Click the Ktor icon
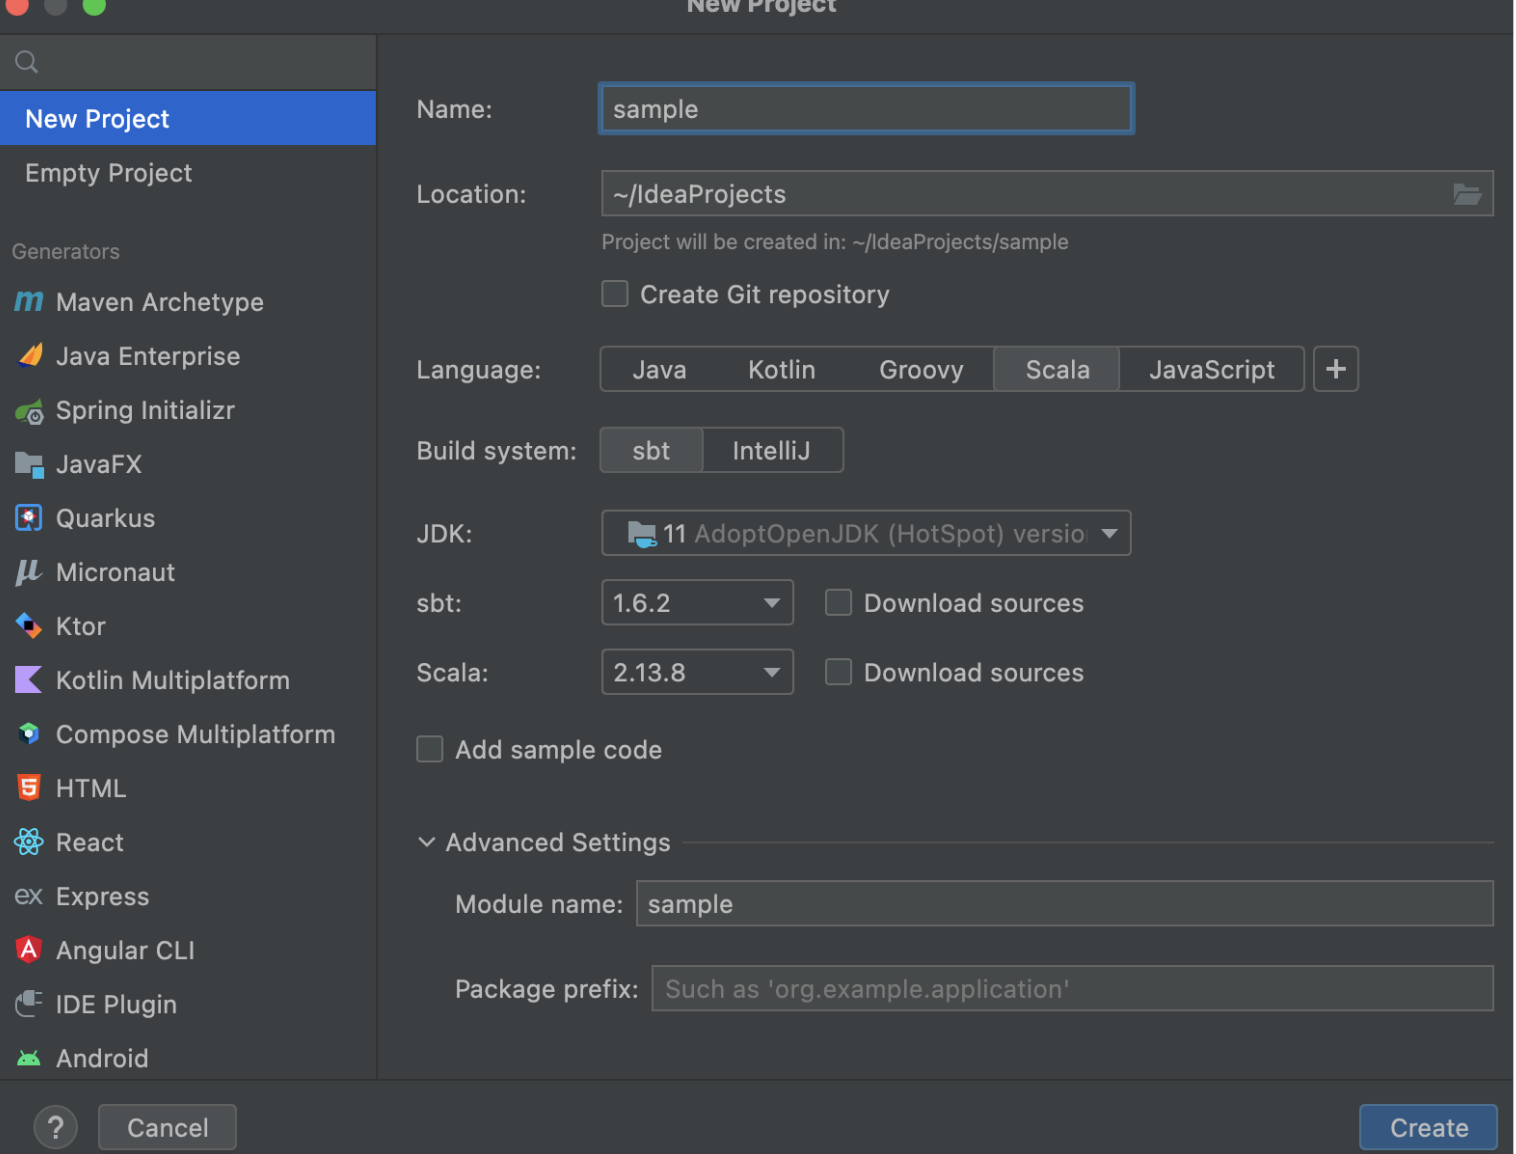Image resolution: width=1516 pixels, height=1154 pixels. click(x=29, y=626)
